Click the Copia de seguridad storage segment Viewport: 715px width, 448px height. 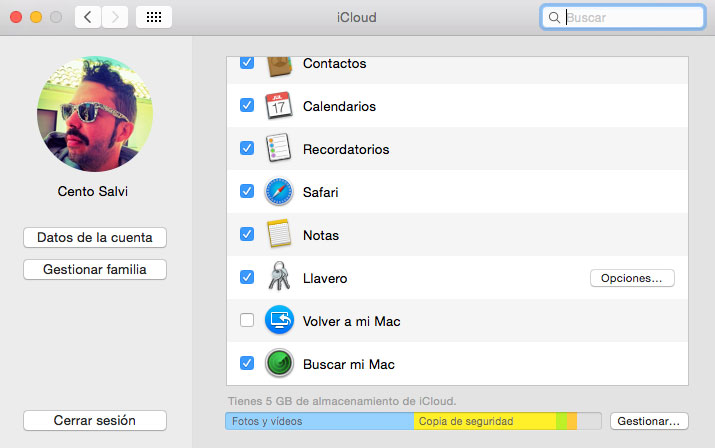pyautogui.click(x=485, y=421)
